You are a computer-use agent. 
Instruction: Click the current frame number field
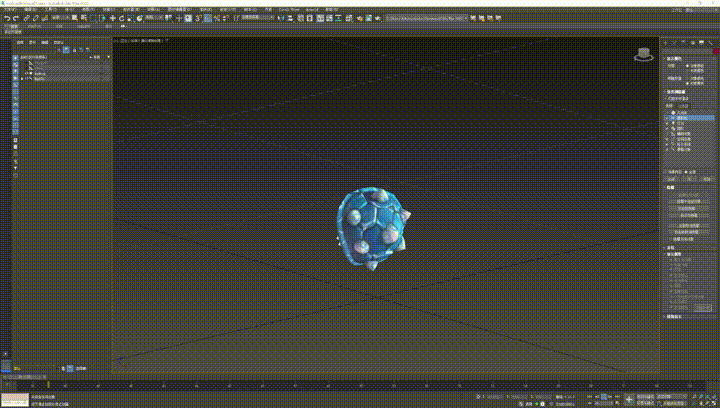[x=605, y=403]
